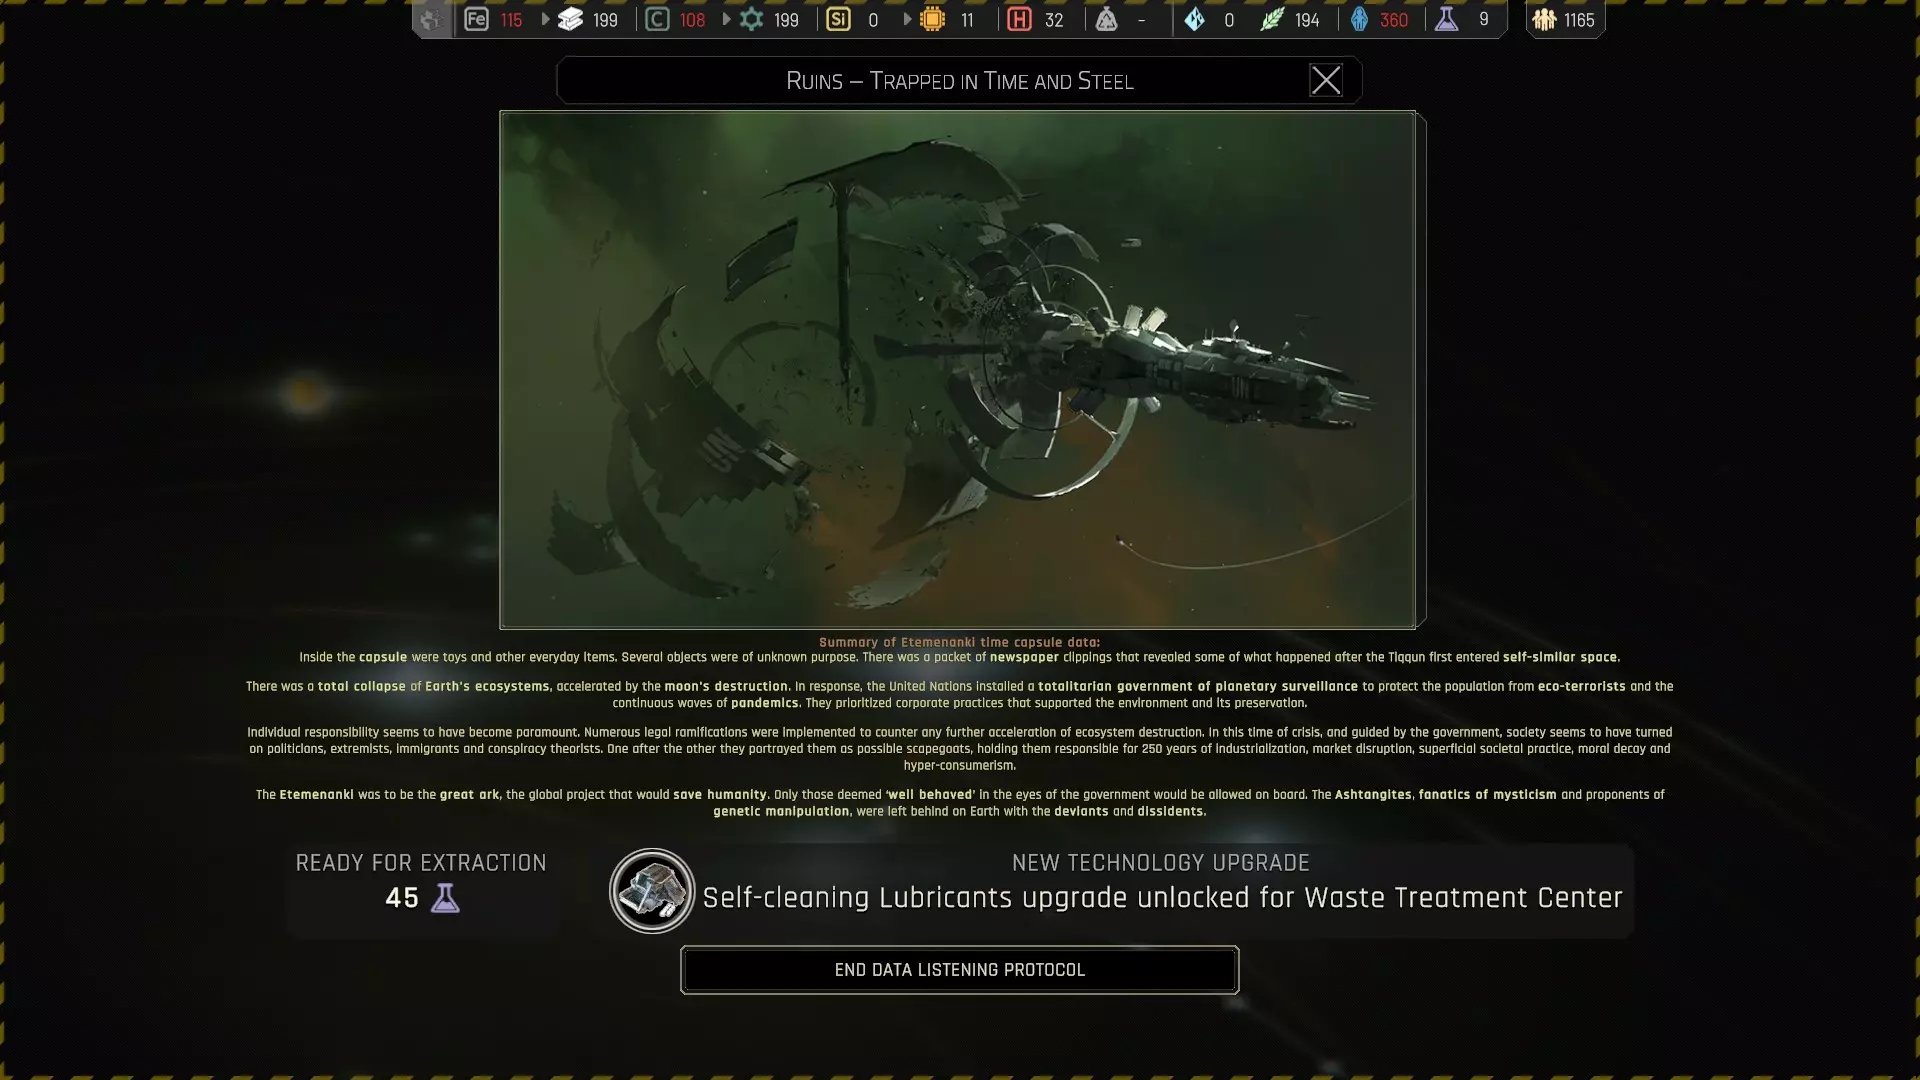The height and width of the screenshot is (1080, 1920).
Task: Click the purple science flask icon in top bar
Action: [1446, 19]
